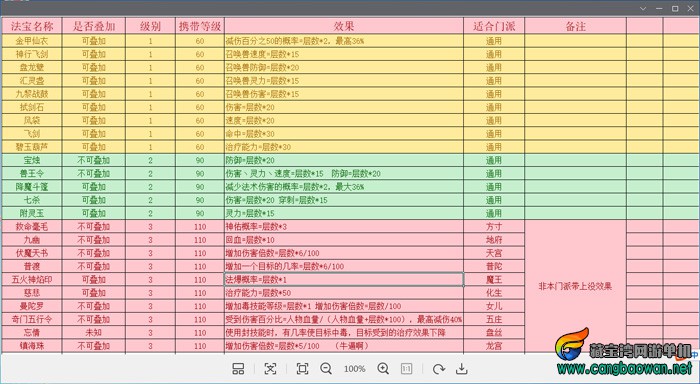Click the 盘丝 school cell
The image size is (700, 384).
494,333
